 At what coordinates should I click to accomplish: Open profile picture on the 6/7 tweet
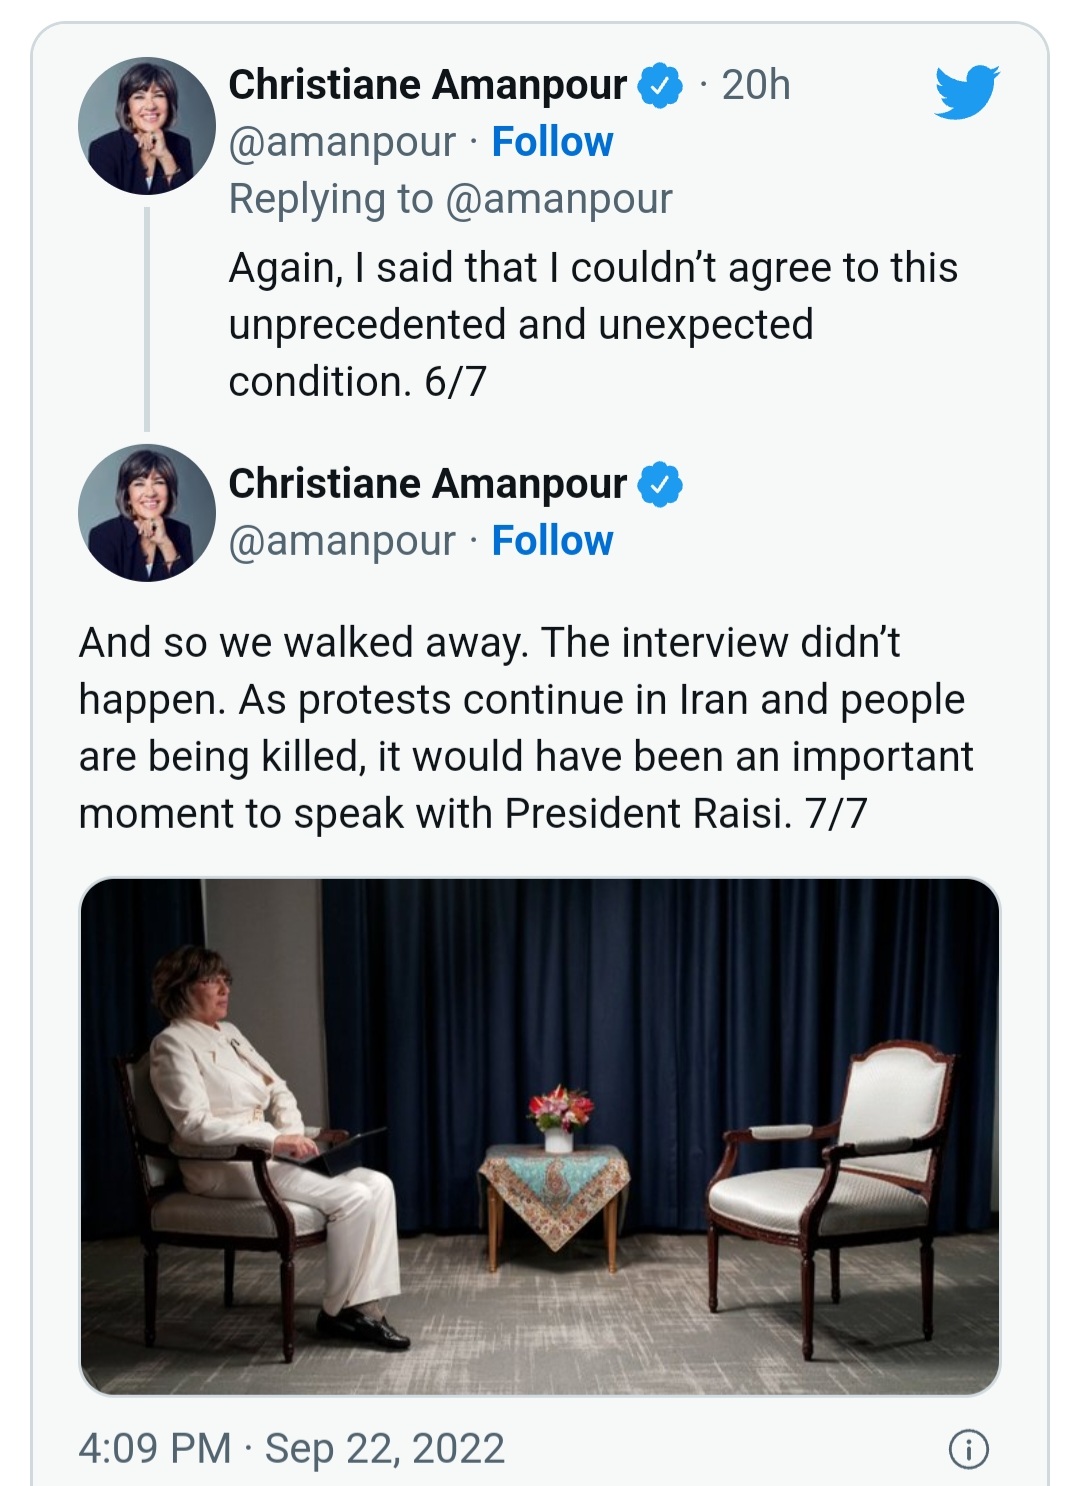[147, 126]
